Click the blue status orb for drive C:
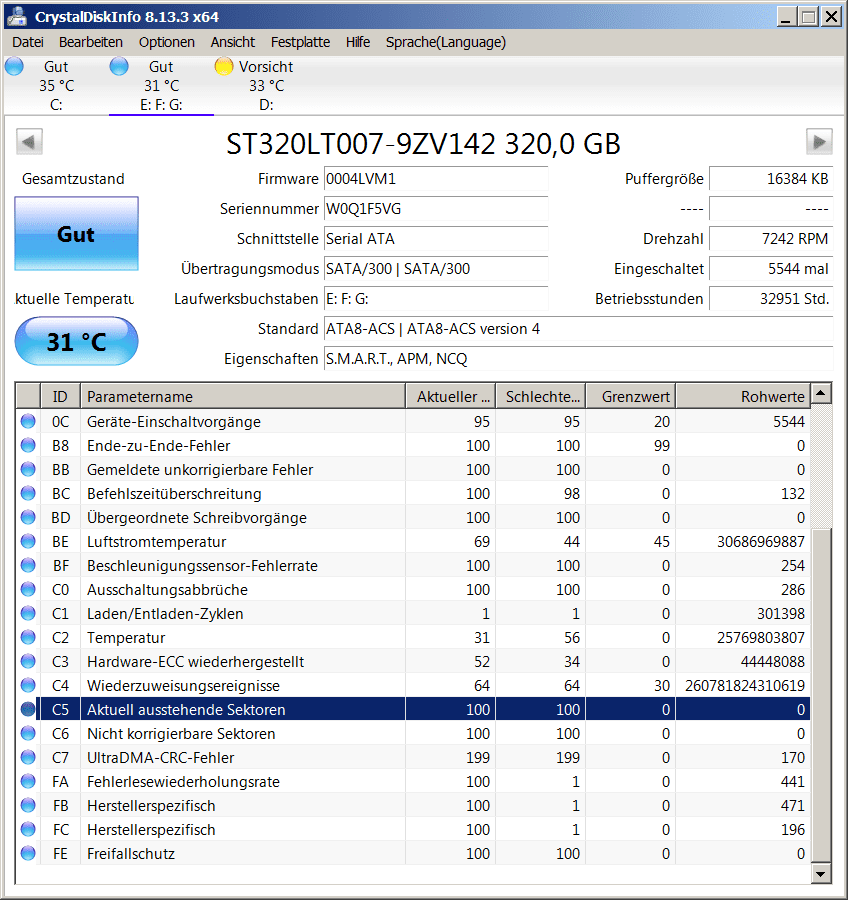The width and height of the screenshot is (848, 900). tap(14, 67)
